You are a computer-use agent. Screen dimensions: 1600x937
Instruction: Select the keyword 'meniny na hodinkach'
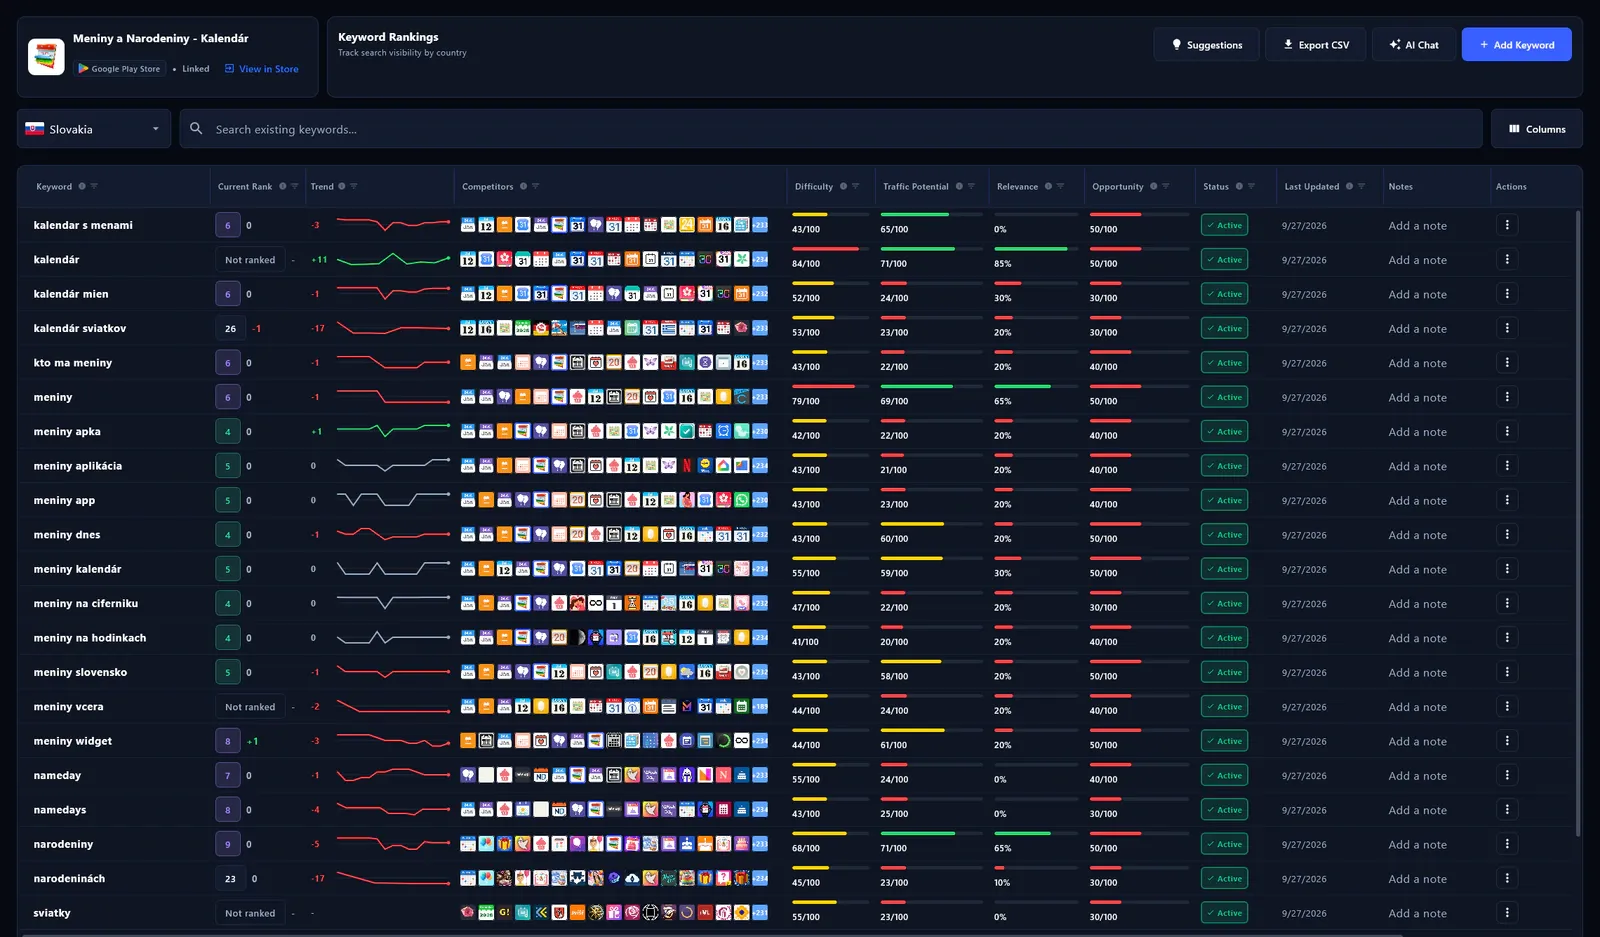[x=90, y=638]
